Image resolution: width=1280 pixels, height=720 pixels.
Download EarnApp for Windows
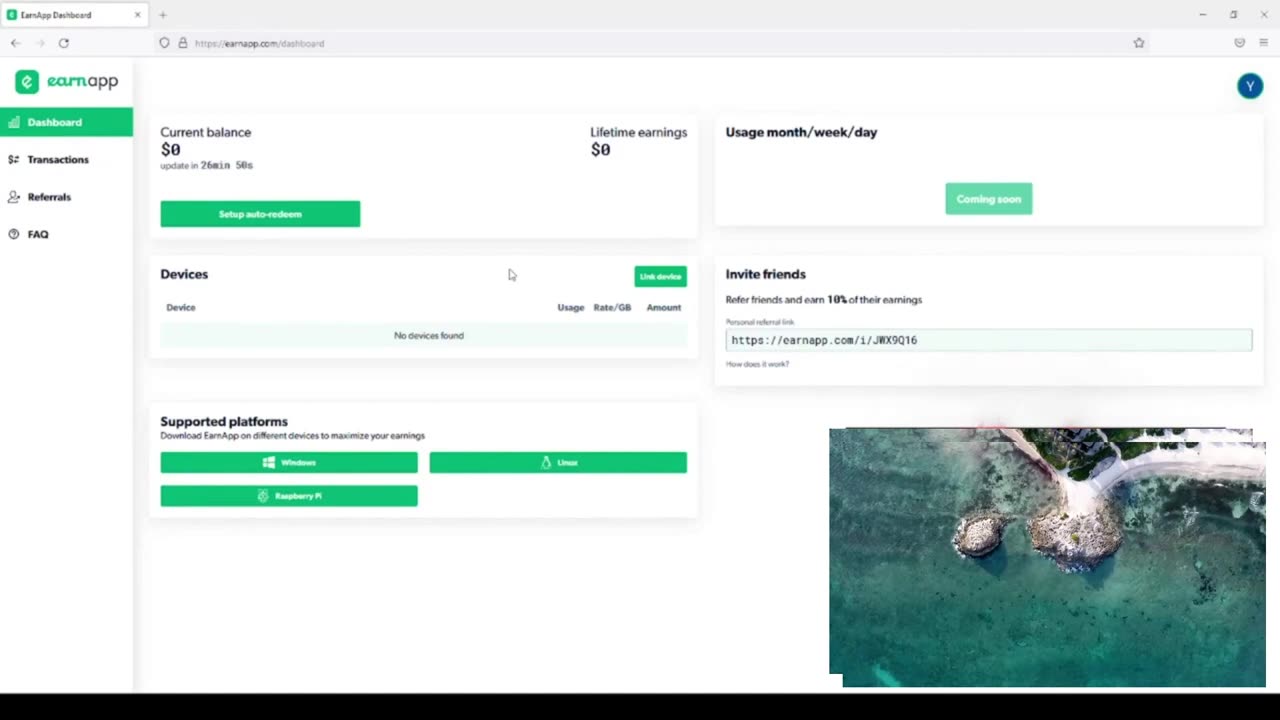289,462
